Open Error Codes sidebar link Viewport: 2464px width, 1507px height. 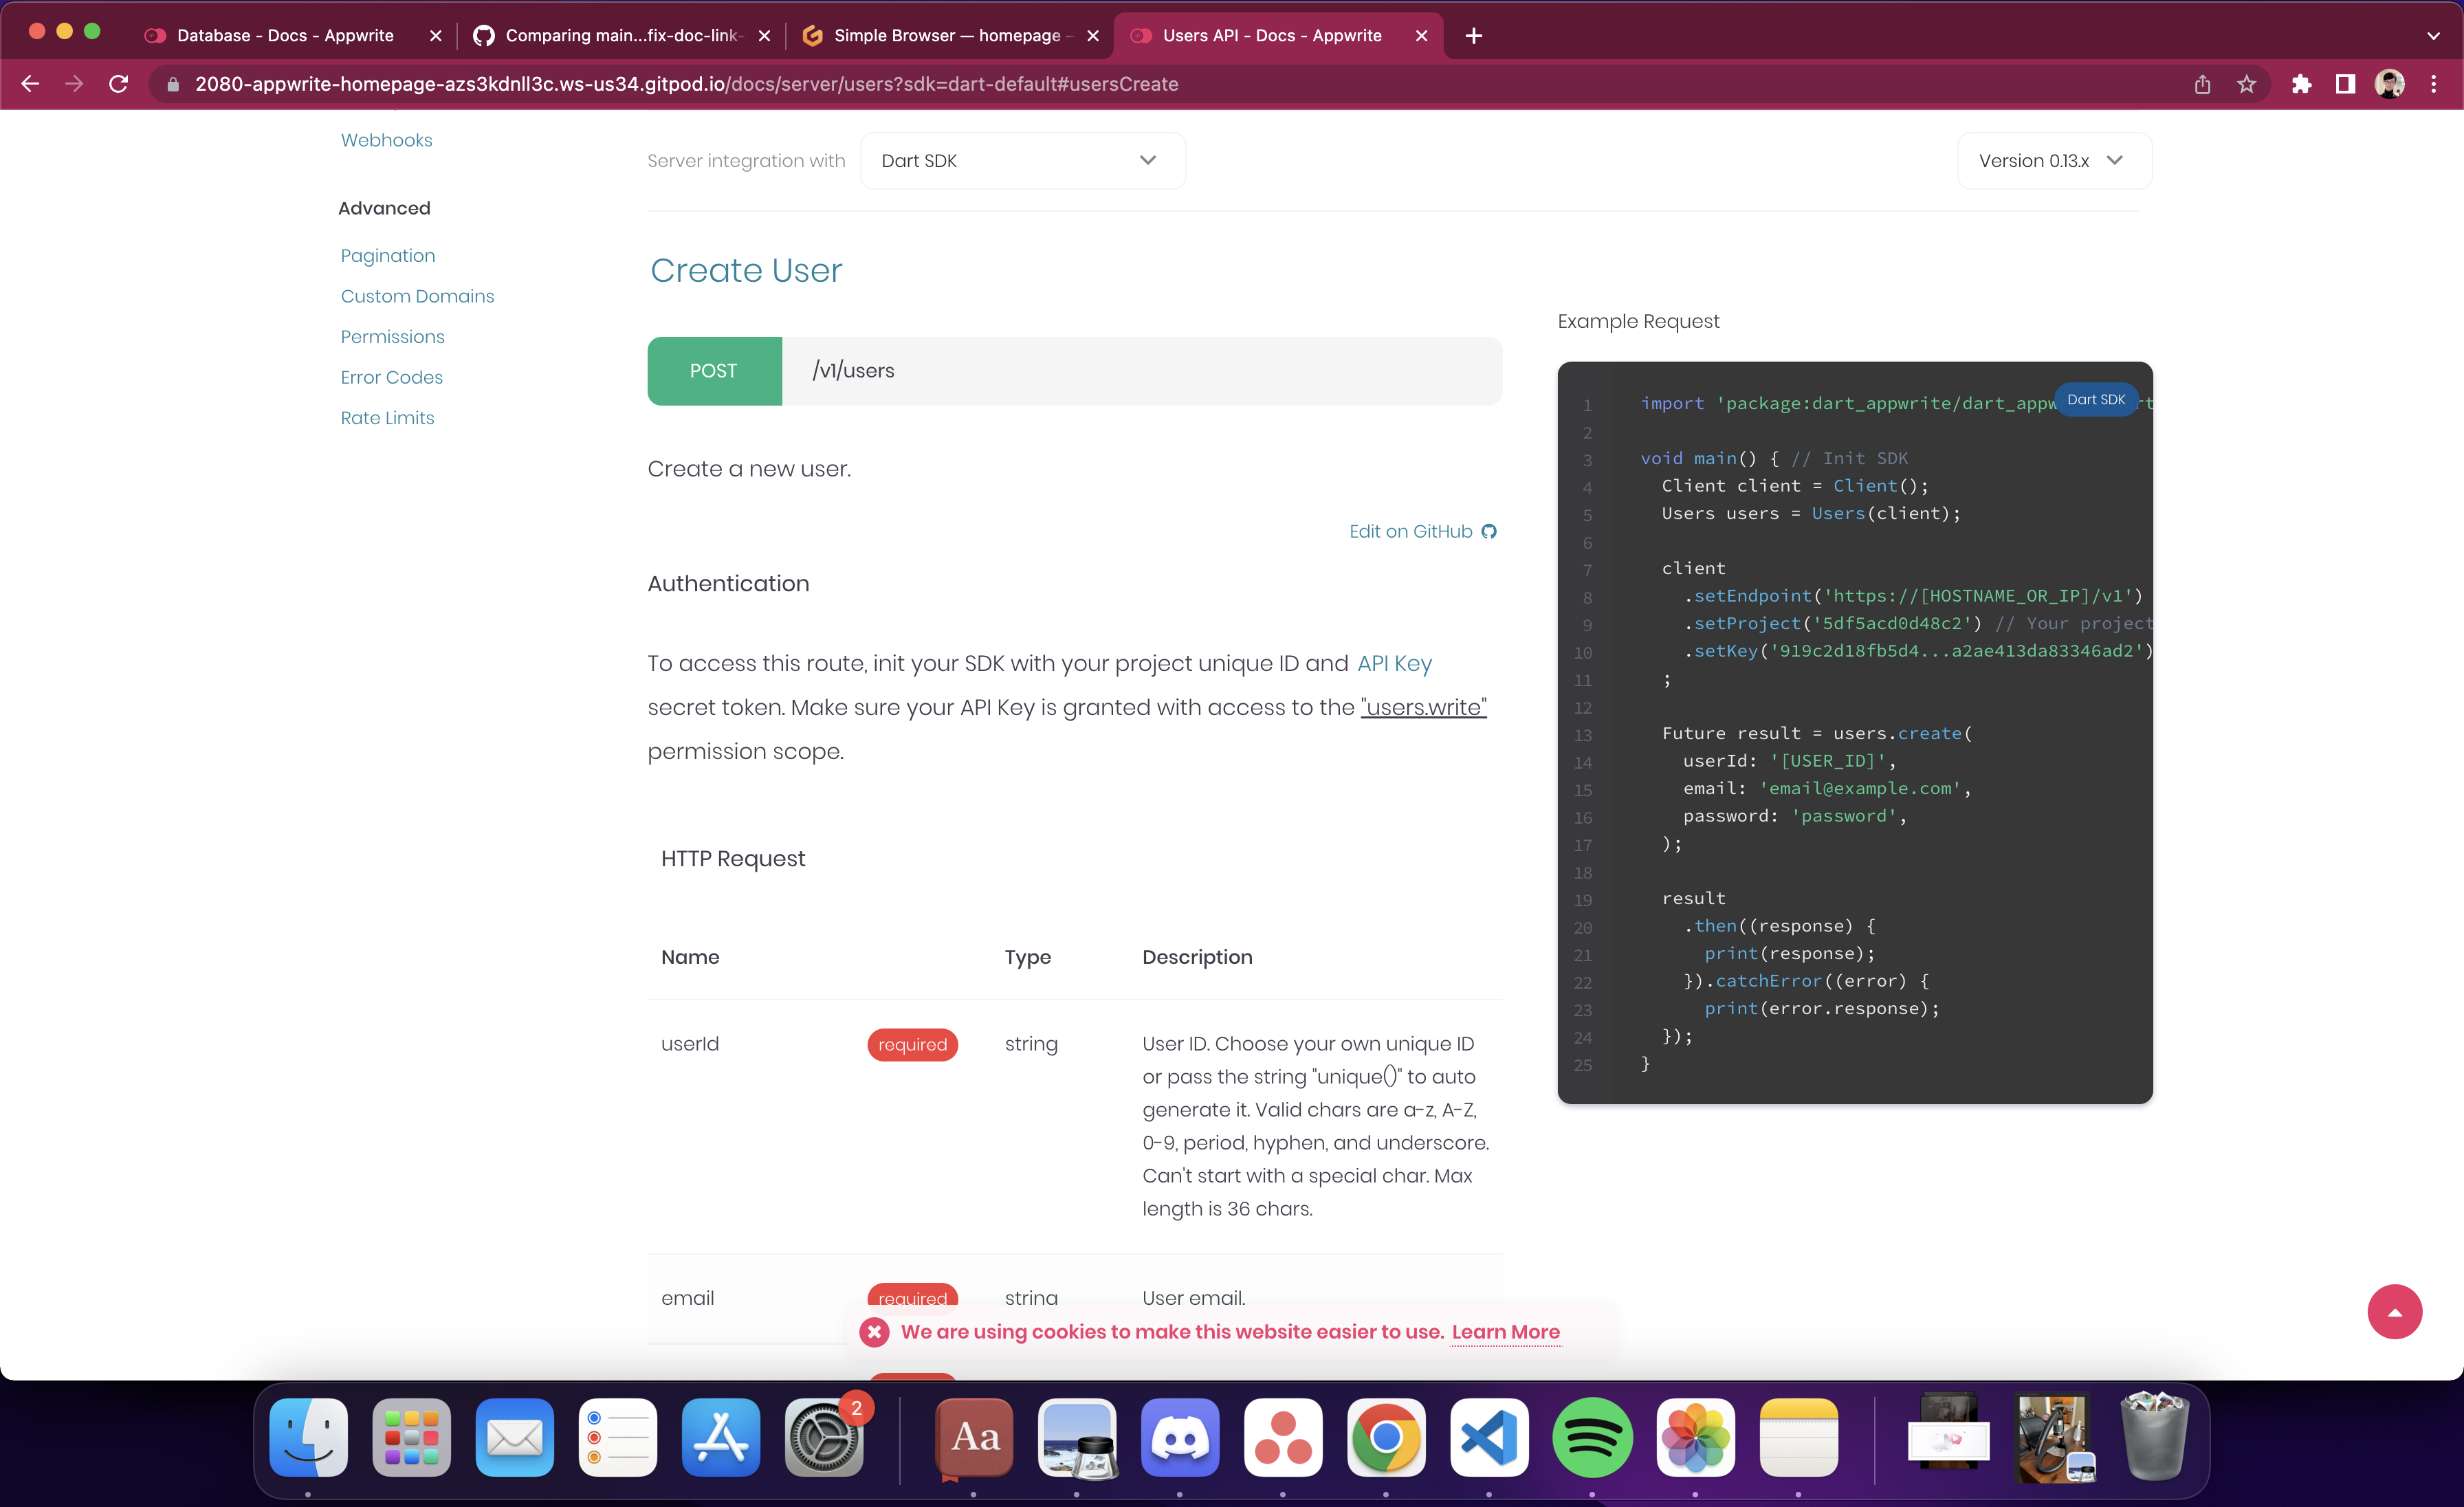[x=391, y=377]
